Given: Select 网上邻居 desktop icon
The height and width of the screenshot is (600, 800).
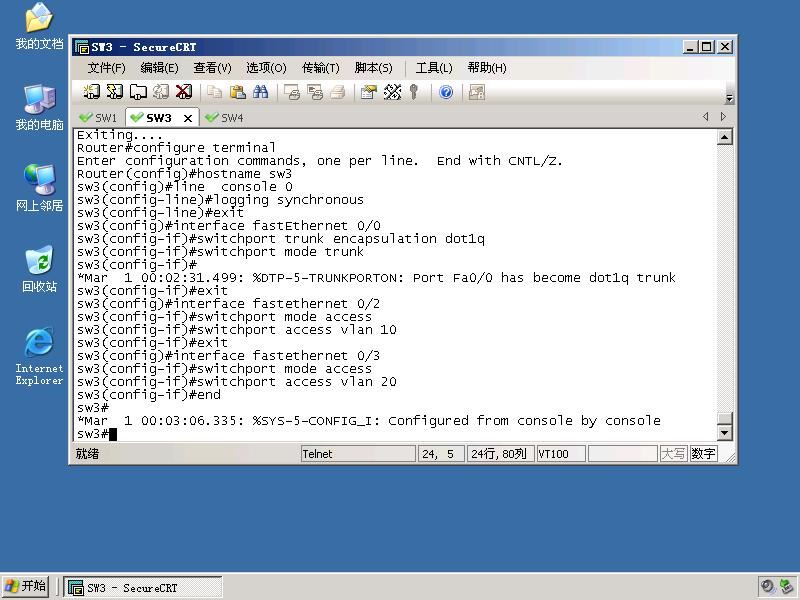Looking at the screenshot, I should coord(39,188).
